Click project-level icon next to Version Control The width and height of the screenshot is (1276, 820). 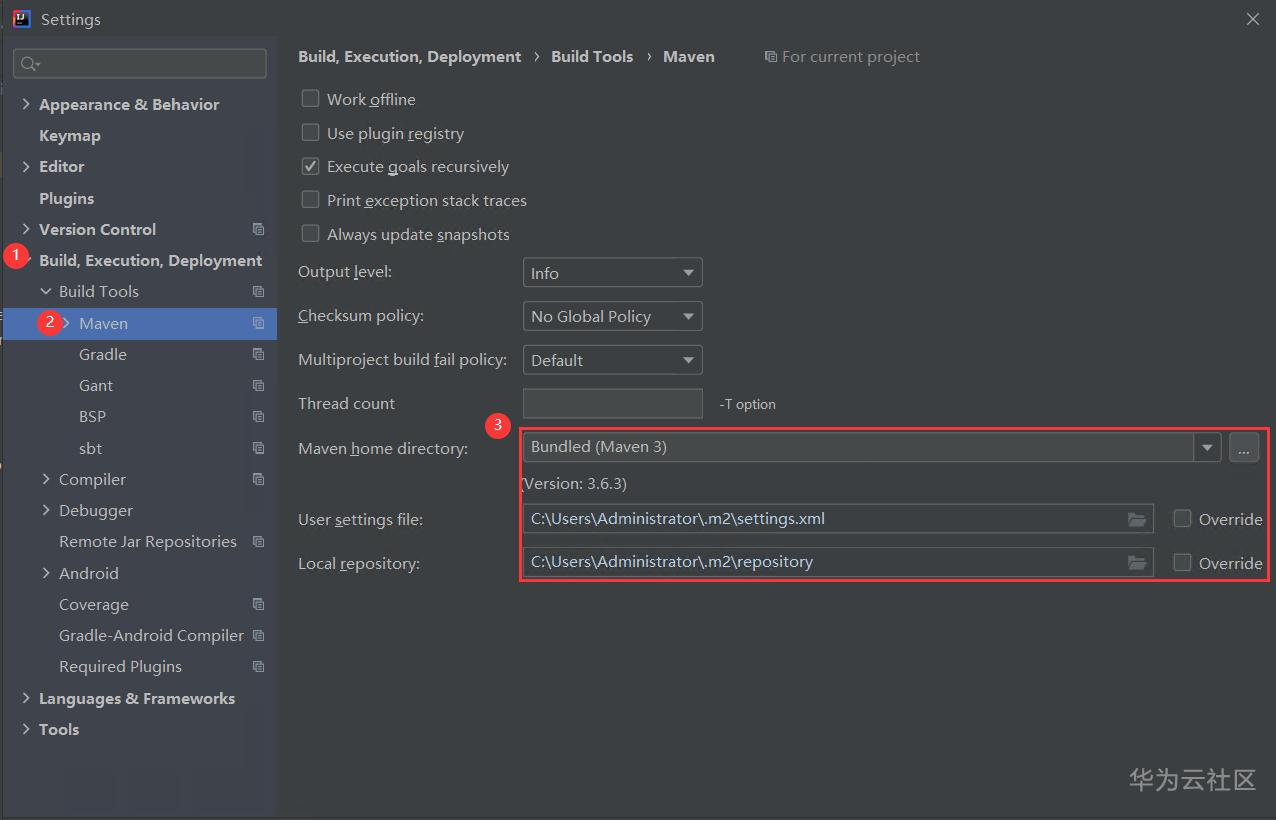258,229
